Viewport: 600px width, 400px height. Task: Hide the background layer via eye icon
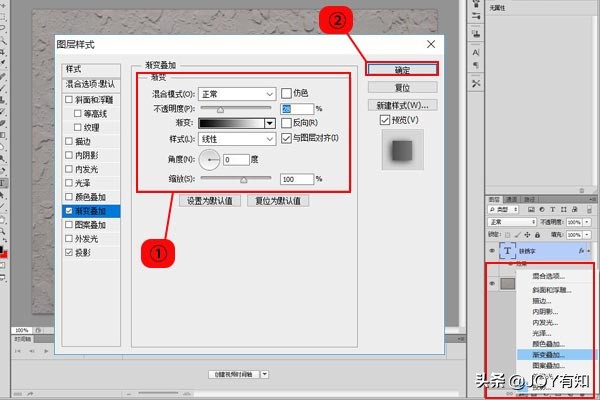point(492,284)
